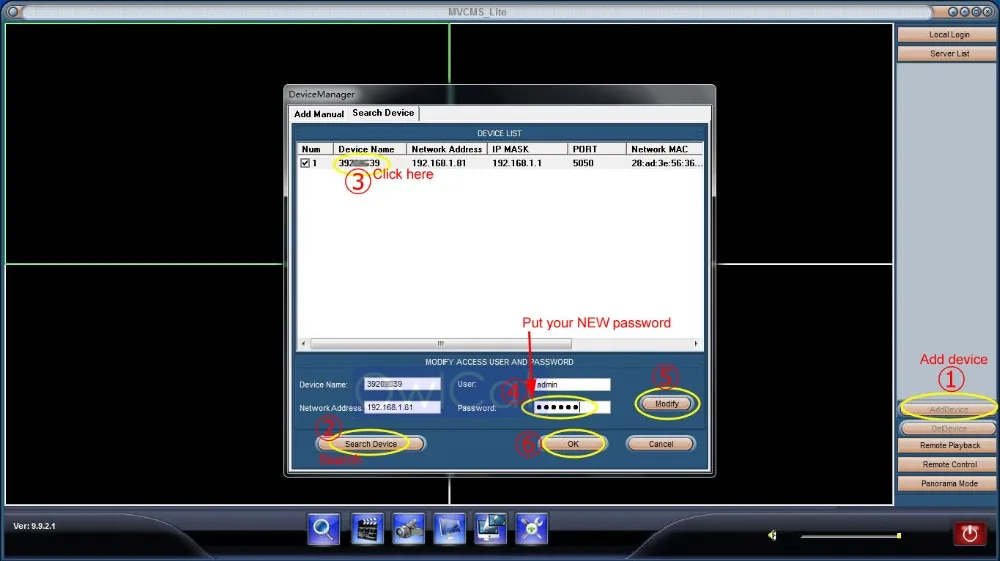Click the red power button

(x=969, y=534)
